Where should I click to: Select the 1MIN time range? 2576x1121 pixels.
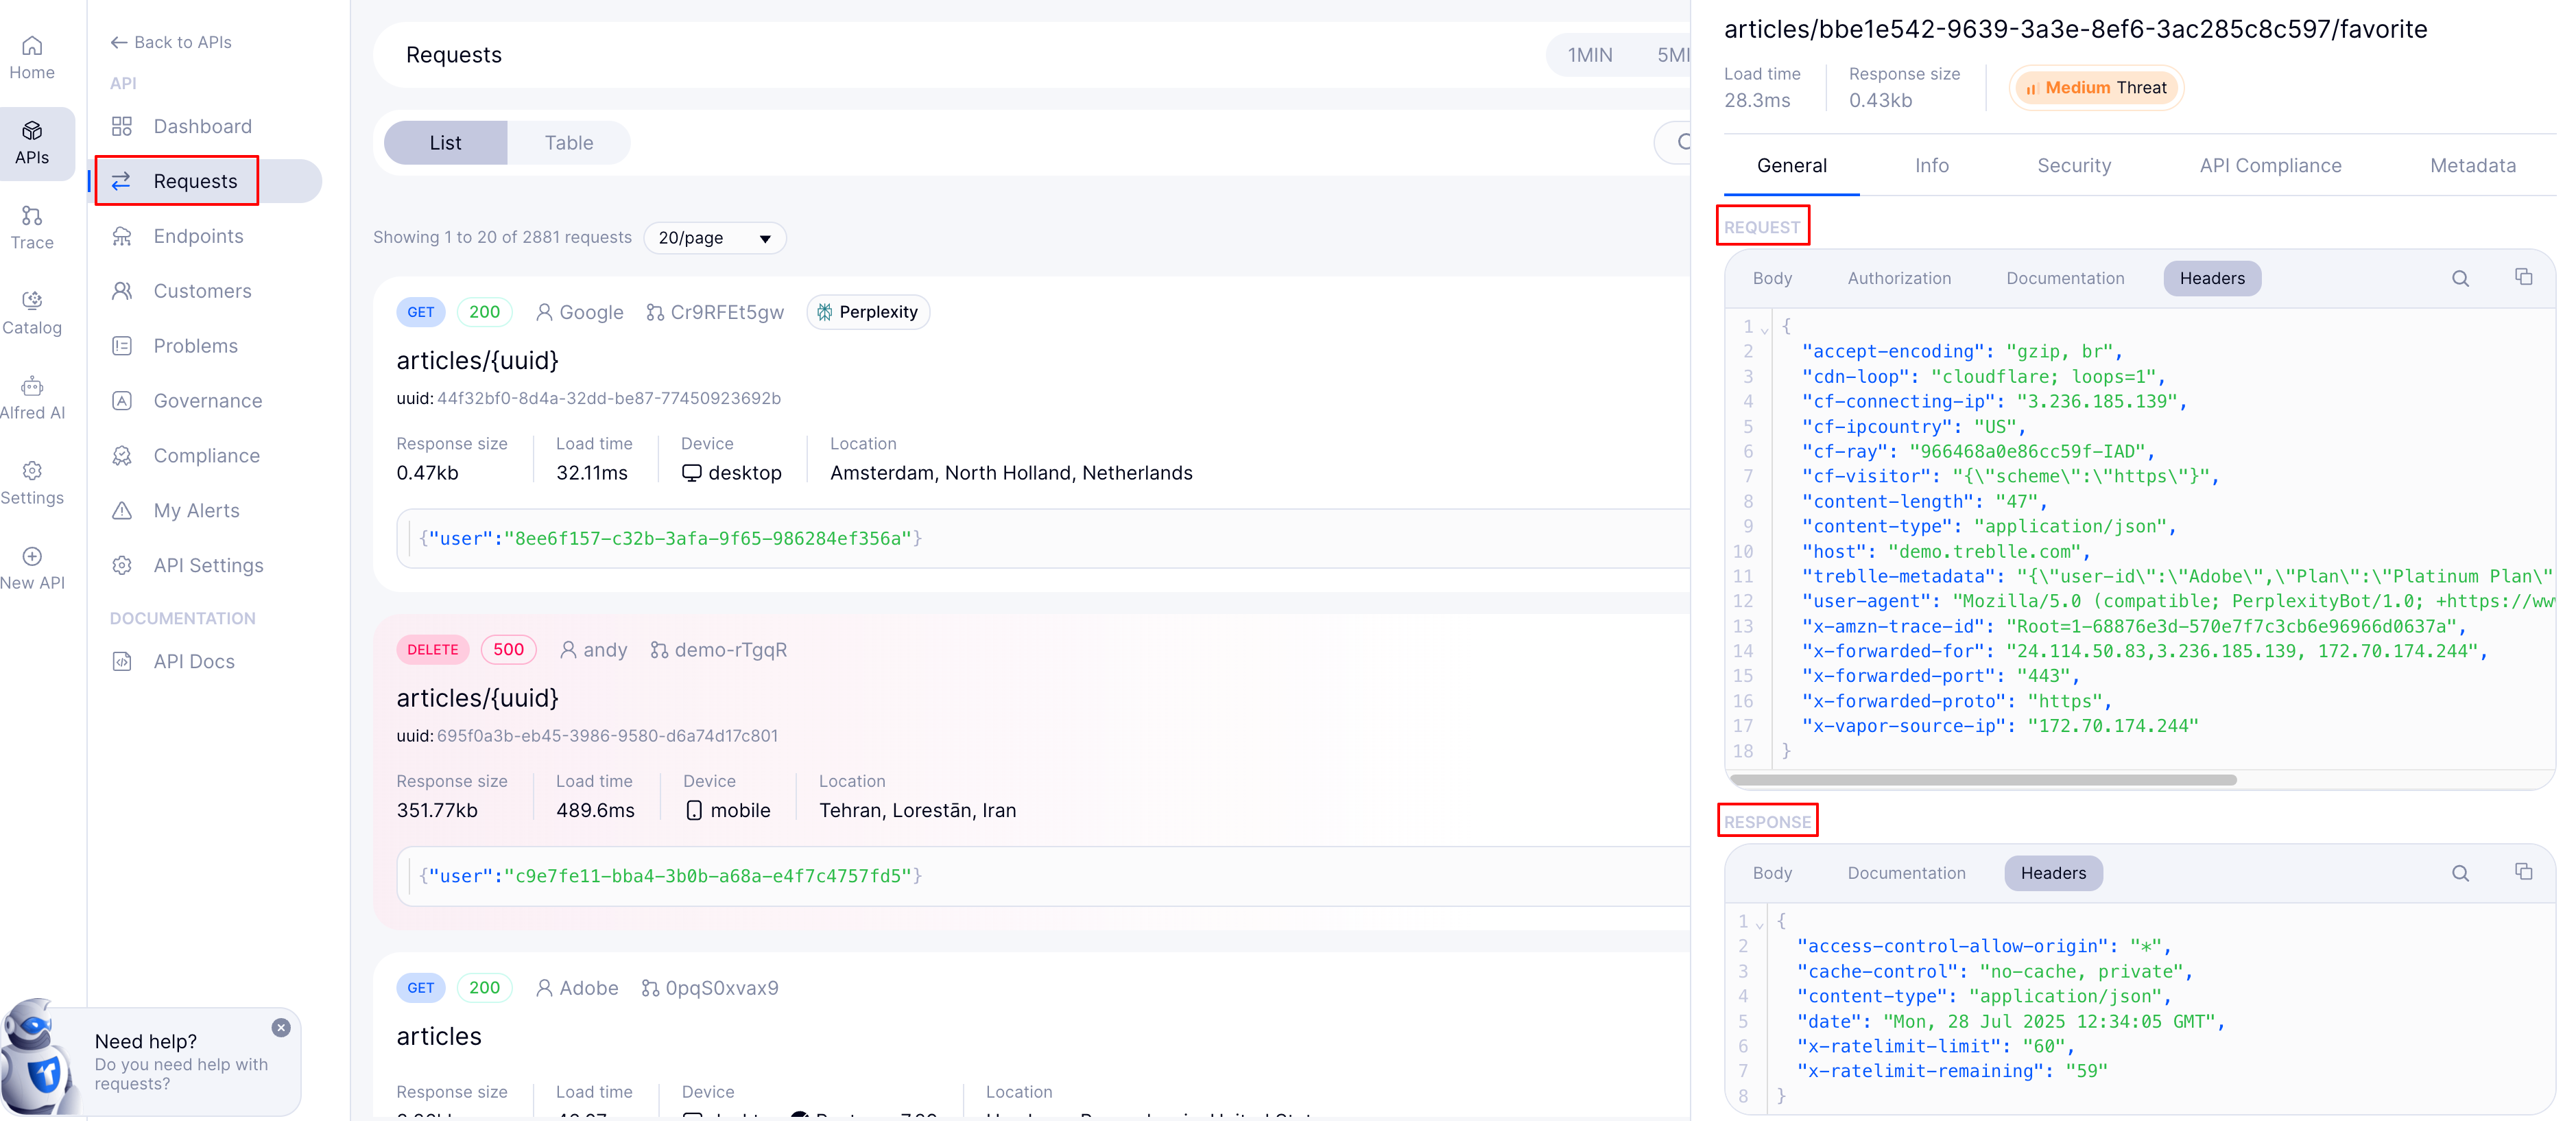coord(1589,55)
